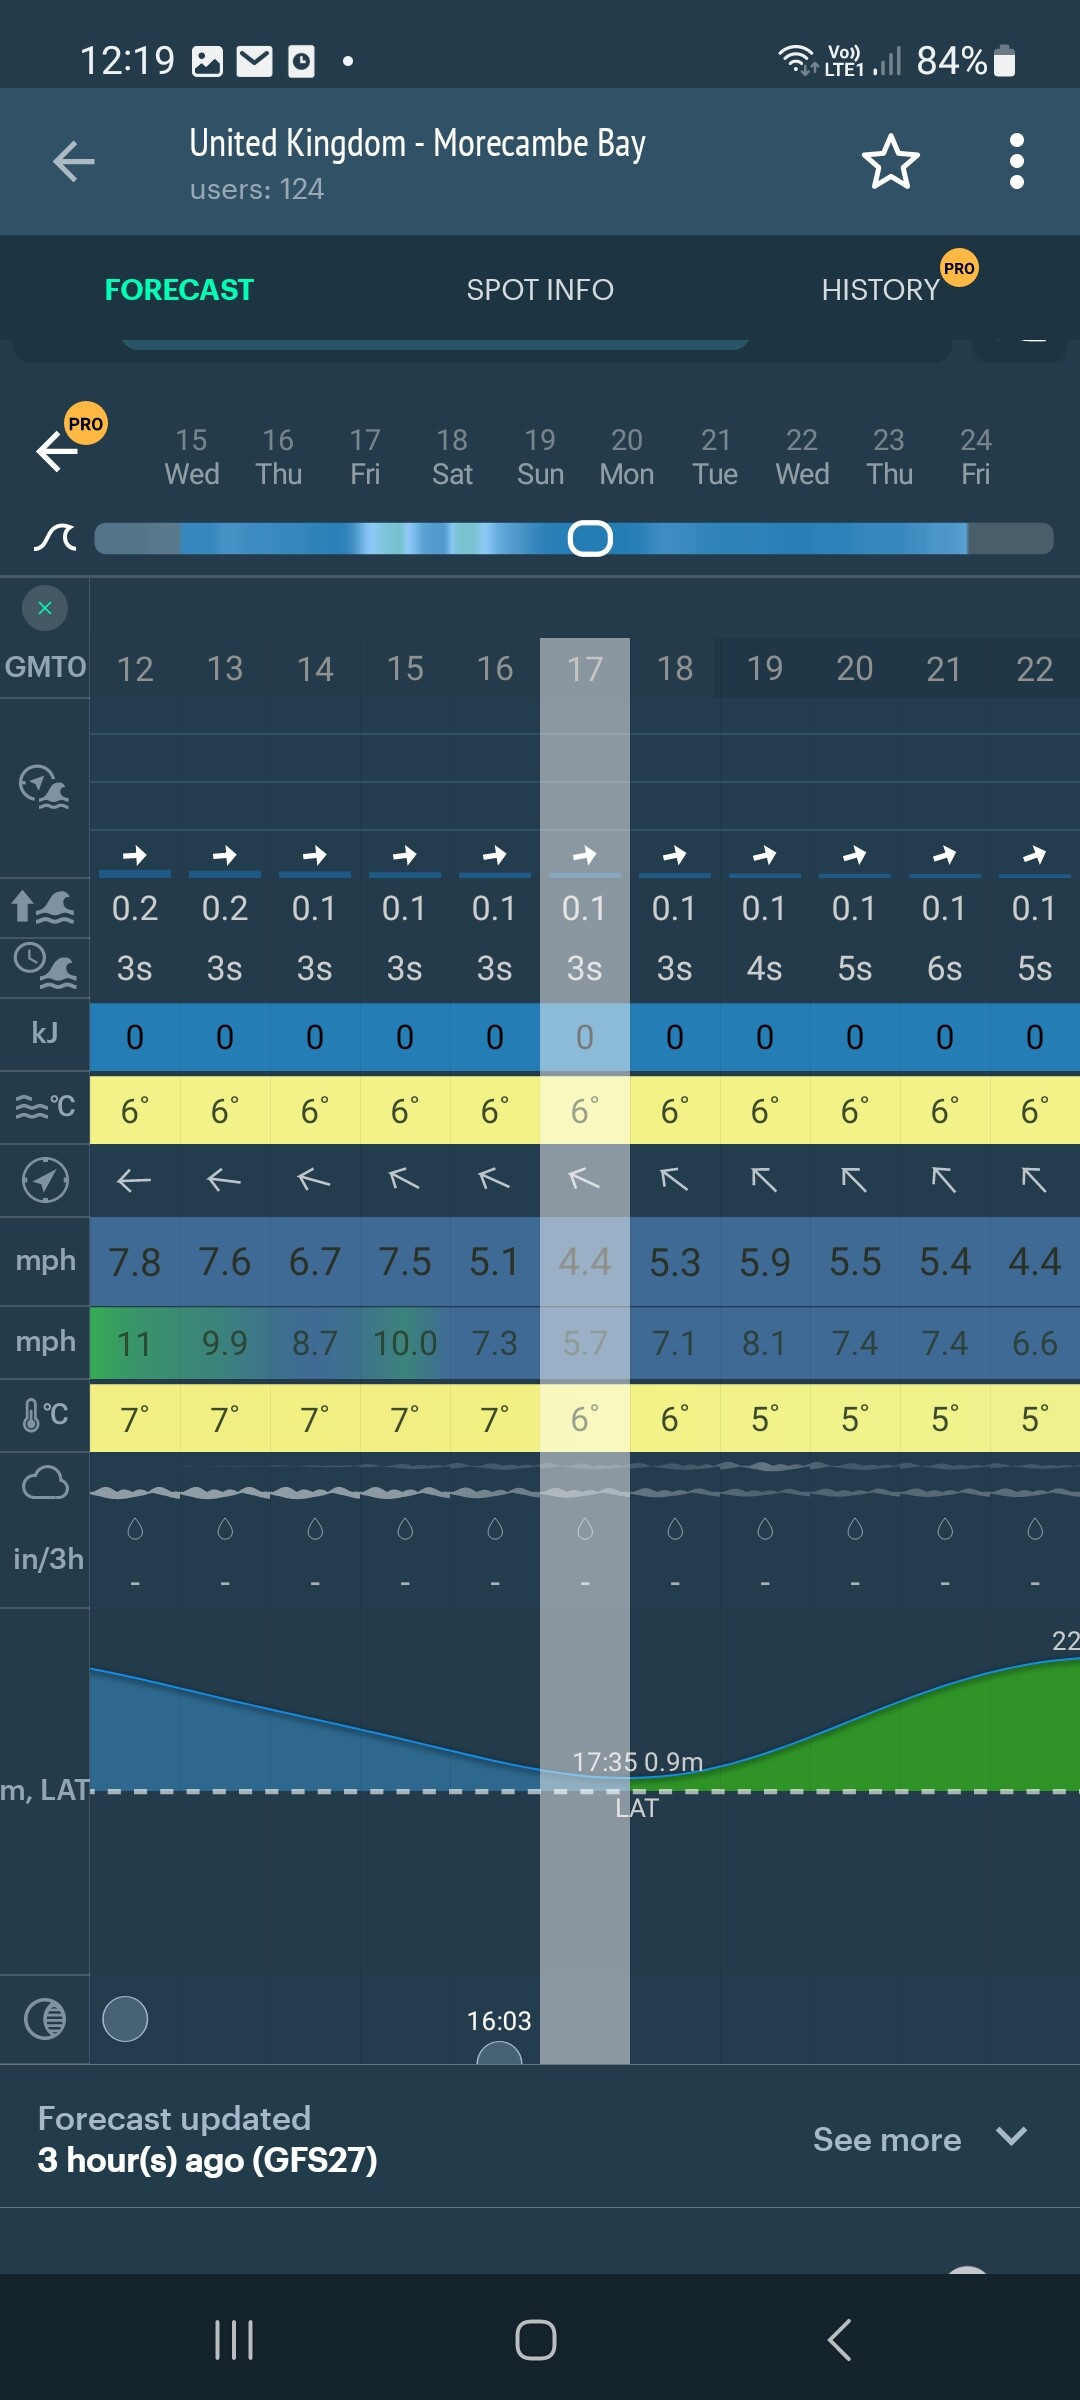The height and width of the screenshot is (2400, 1080).
Task: Favorite Morecambe Bay with star icon
Action: (x=890, y=162)
